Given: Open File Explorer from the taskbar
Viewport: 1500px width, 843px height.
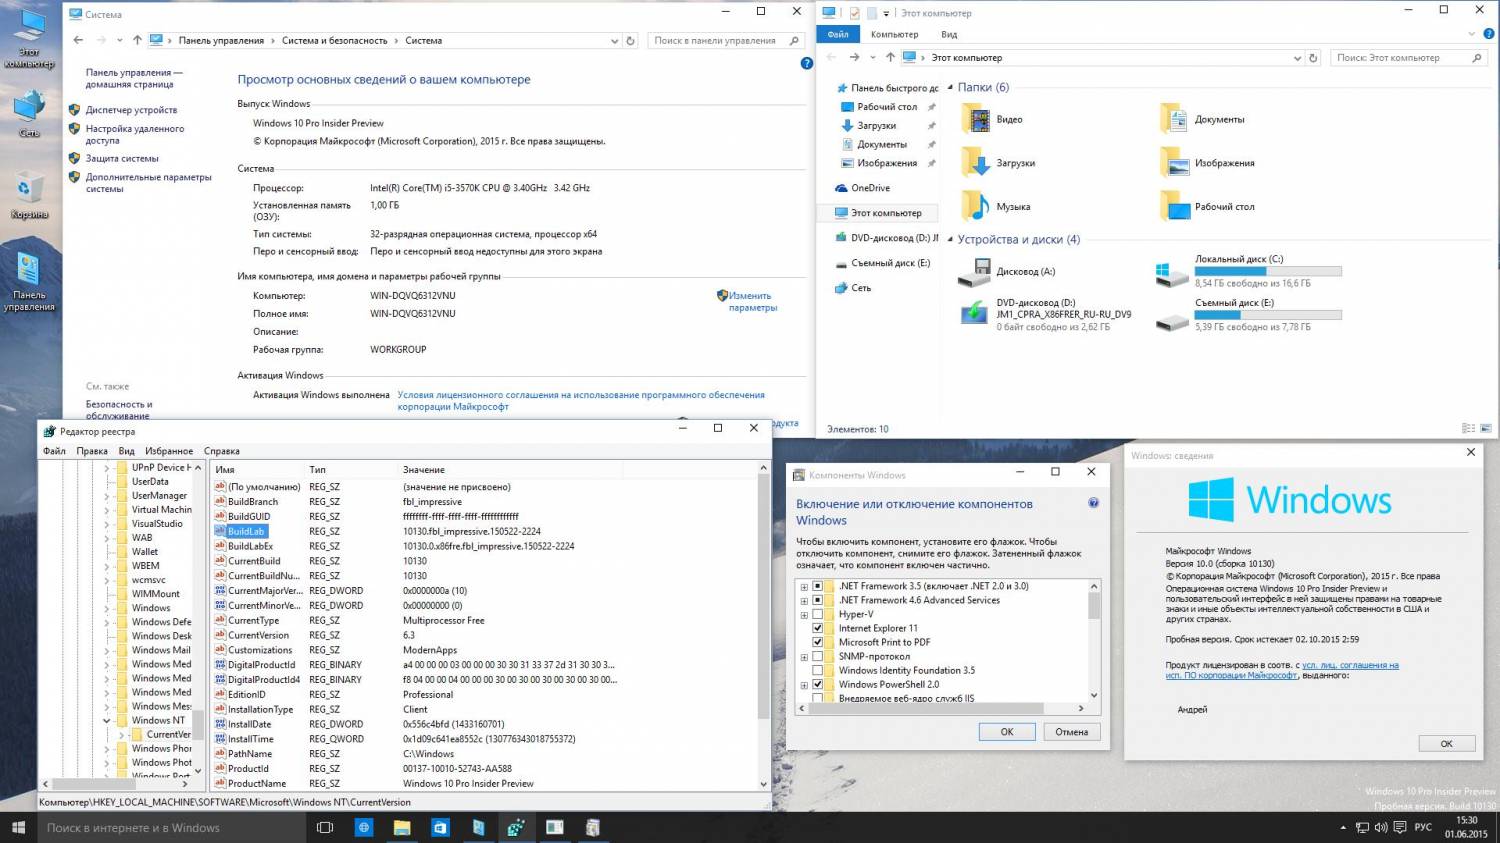Looking at the screenshot, I should point(402,827).
